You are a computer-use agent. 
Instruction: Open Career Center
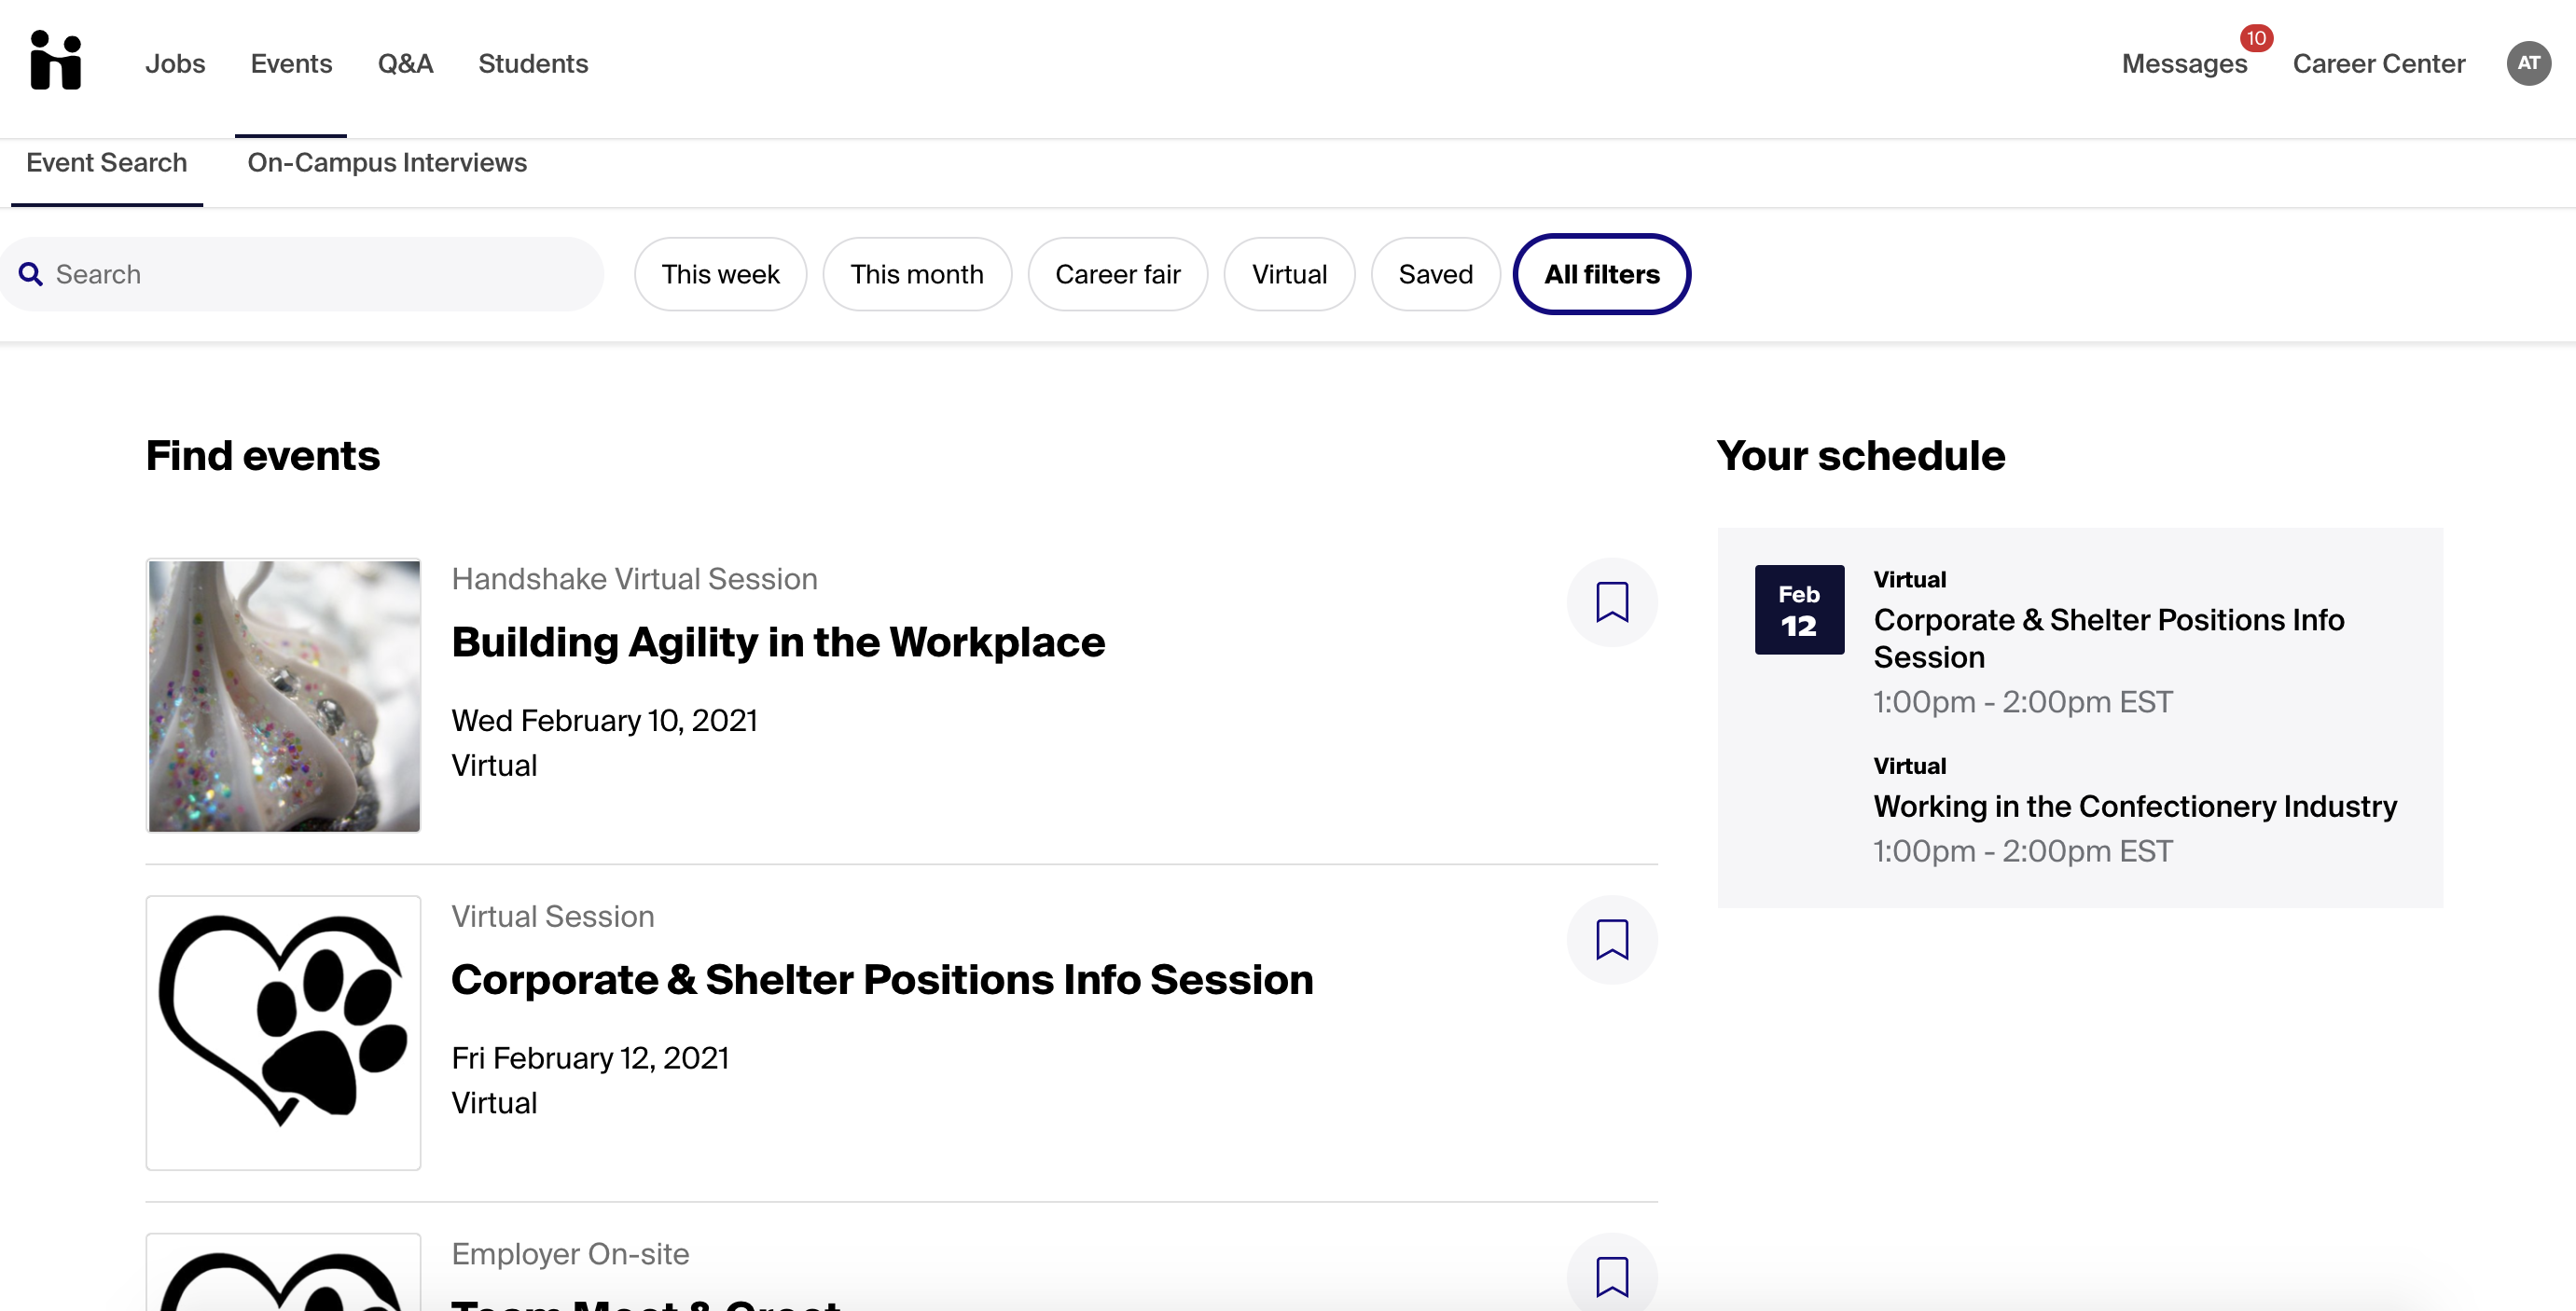(x=2378, y=64)
